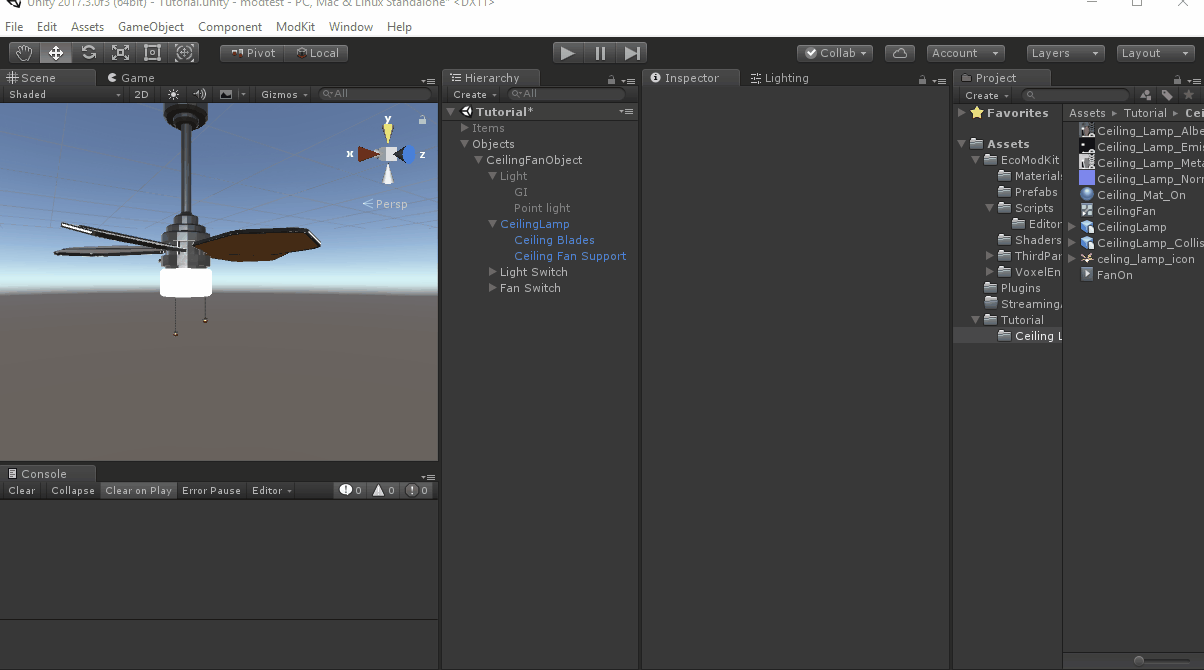Toggle Clear on Play in Console
This screenshot has height=670, width=1204.
[138, 490]
